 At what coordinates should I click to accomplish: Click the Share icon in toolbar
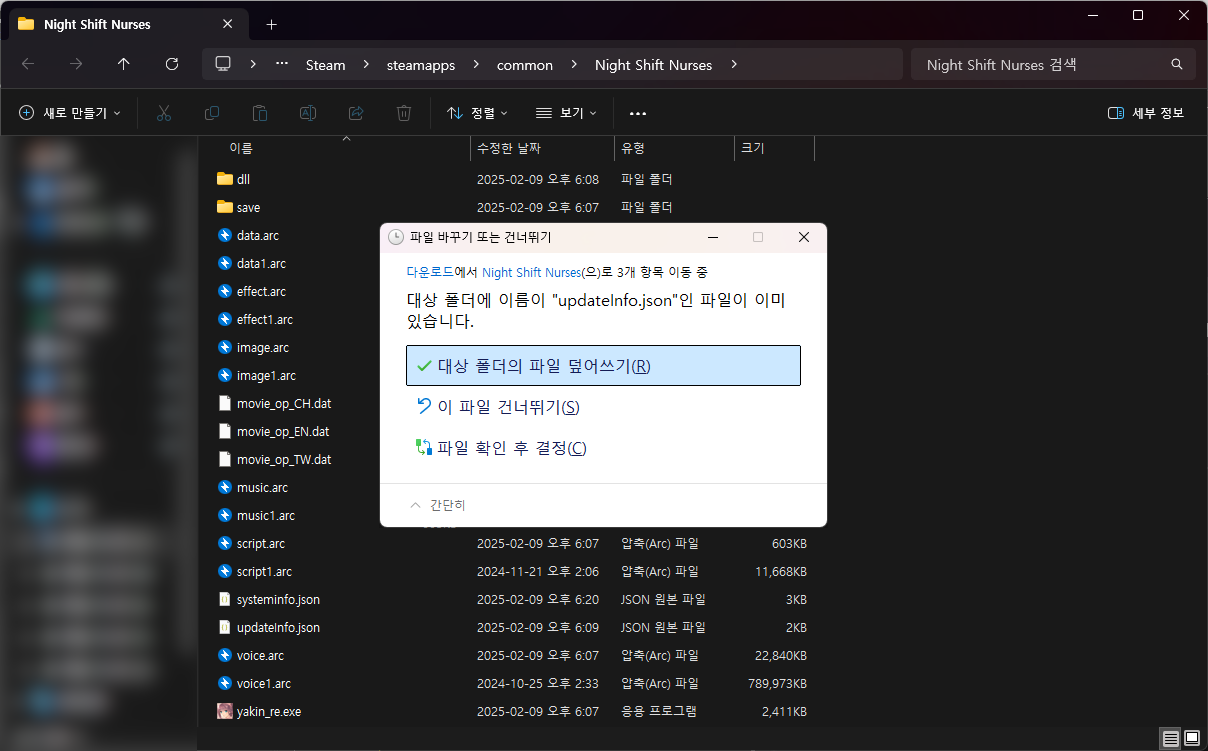(x=356, y=113)
